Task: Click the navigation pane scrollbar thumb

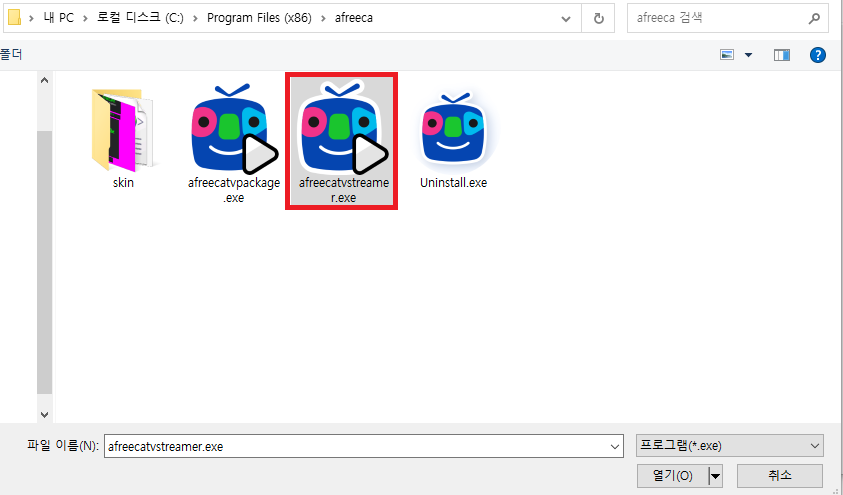Action: 45,262
